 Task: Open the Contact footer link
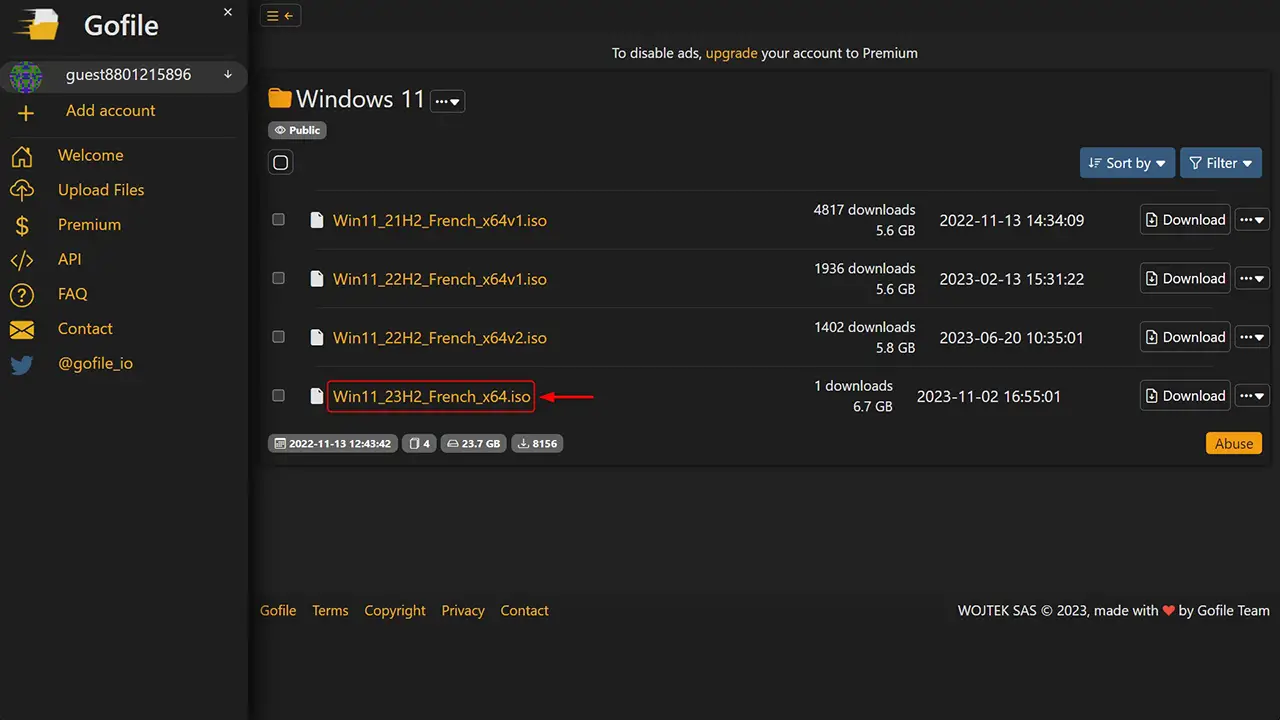pos(524,610)
